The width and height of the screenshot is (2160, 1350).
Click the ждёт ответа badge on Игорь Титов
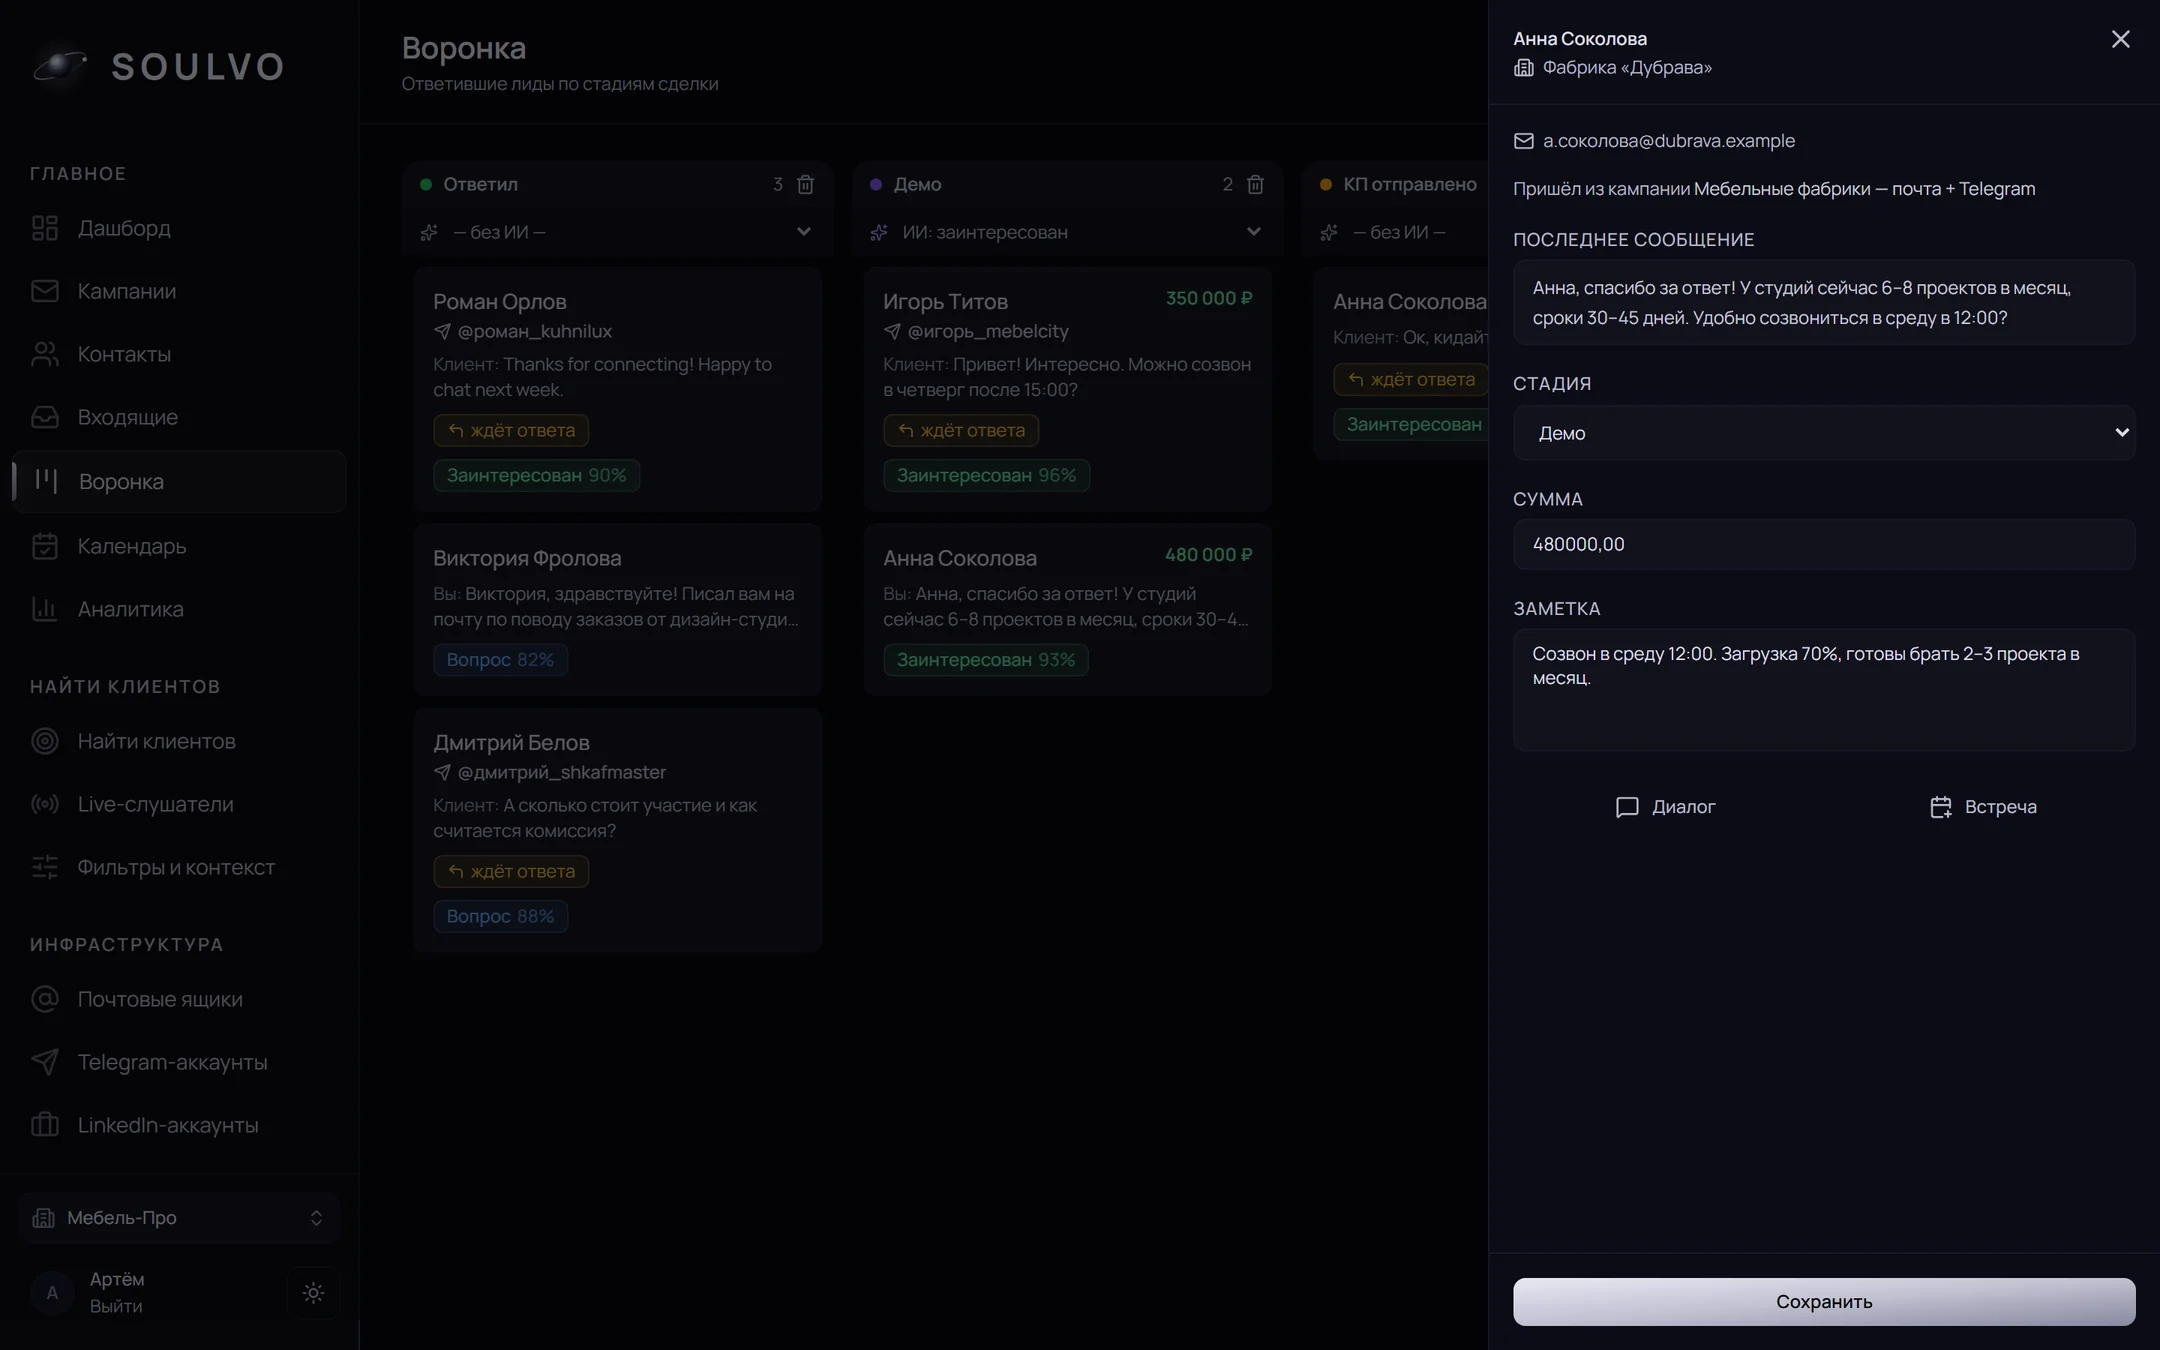click(961, 430)
